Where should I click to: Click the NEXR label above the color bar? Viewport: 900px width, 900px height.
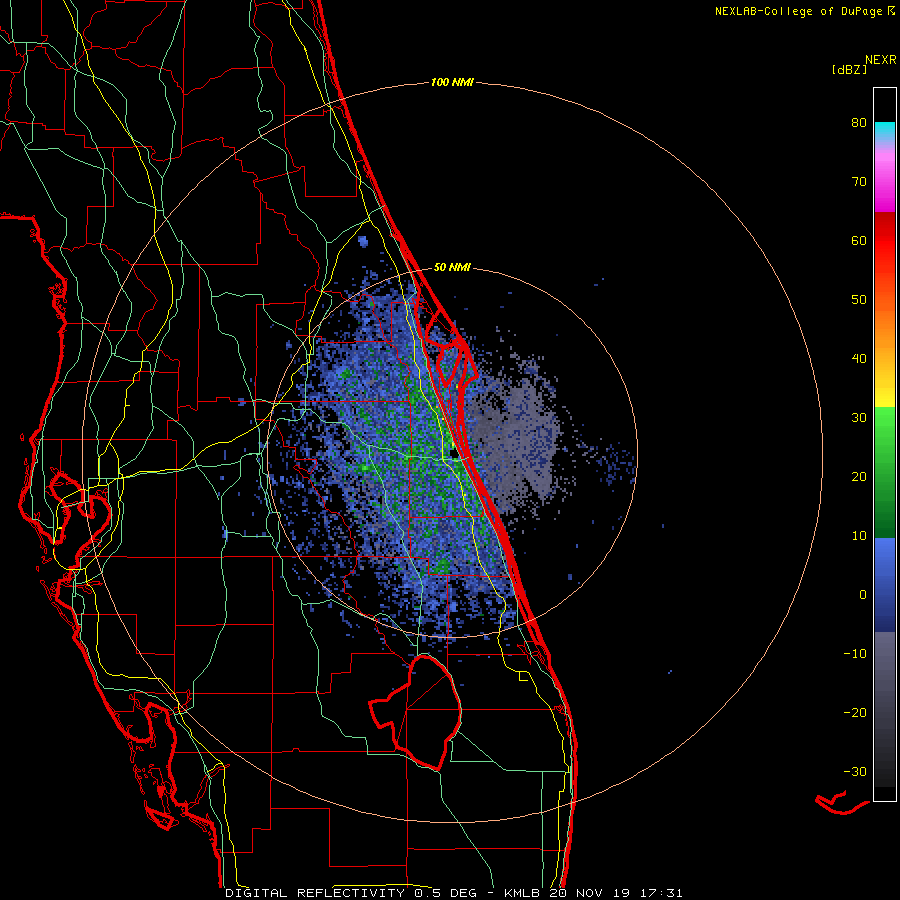[880, 60]
